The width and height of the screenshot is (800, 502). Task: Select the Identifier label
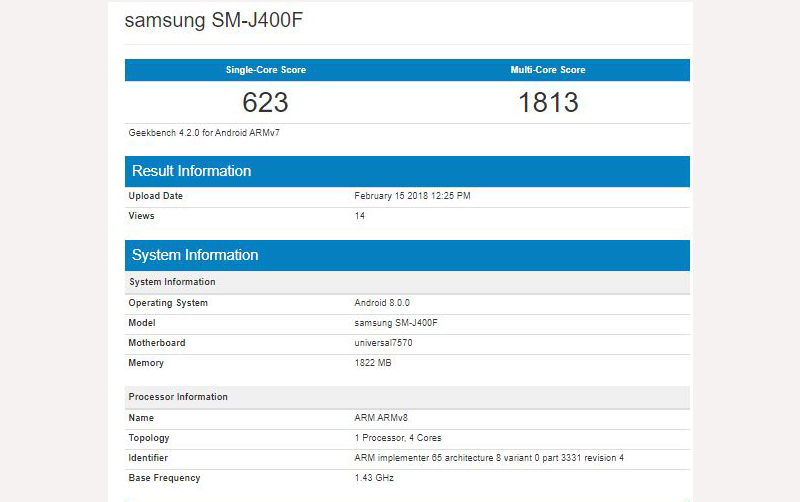(x=148, y=458)
